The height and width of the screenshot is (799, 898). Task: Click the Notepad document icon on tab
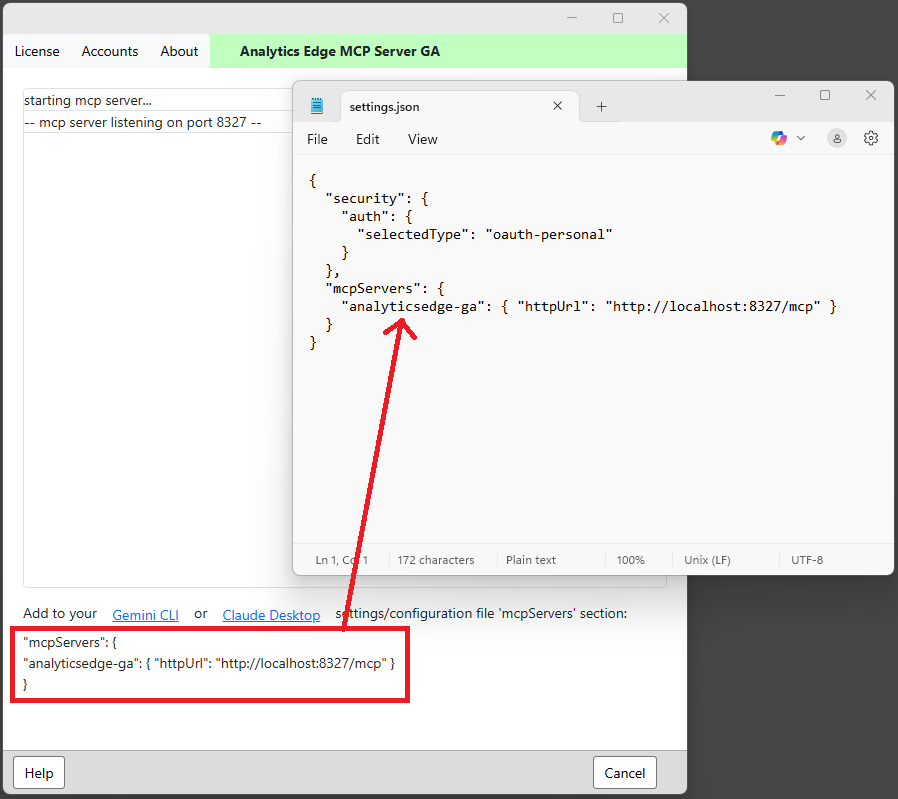(317, 106)
